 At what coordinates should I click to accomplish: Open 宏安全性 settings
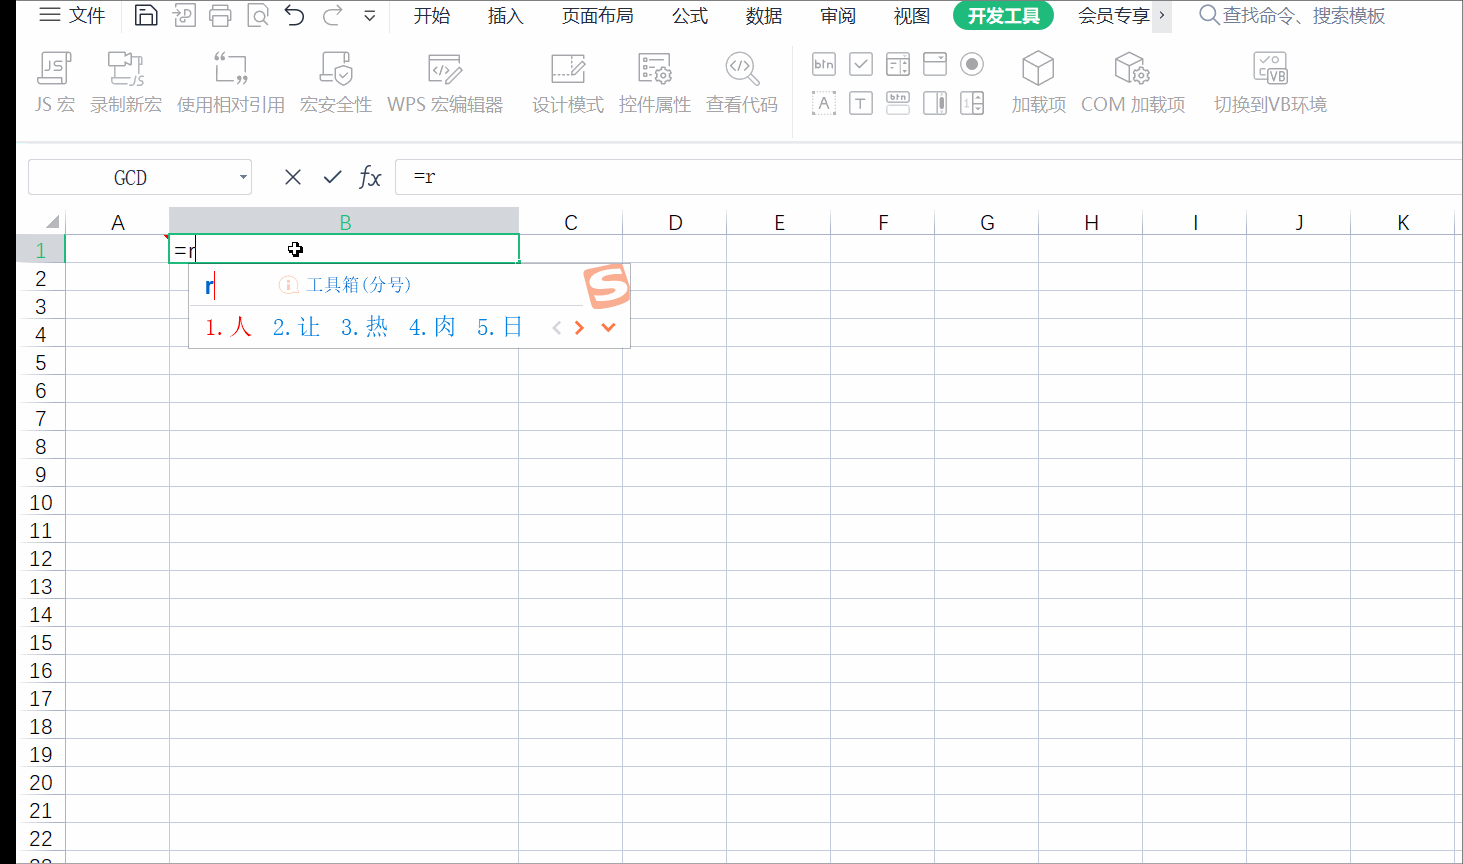(x=336, y=82)
